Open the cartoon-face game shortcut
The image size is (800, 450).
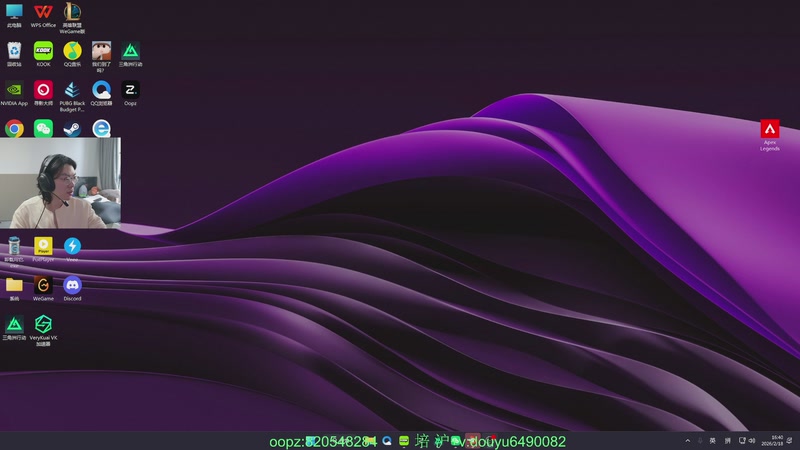tap(102, 56)
